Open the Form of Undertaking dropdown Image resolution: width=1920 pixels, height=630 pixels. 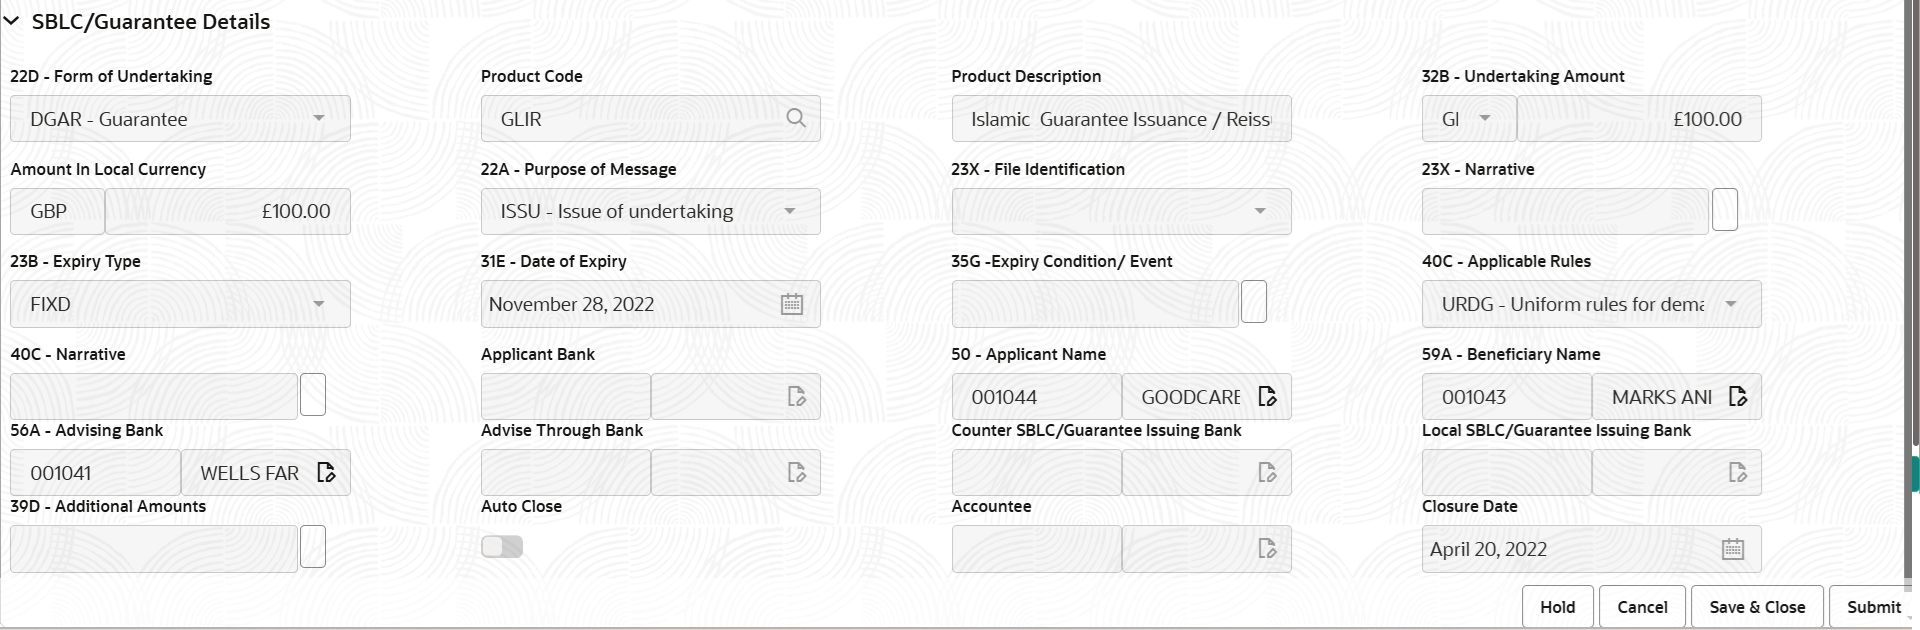coord(318,119)
